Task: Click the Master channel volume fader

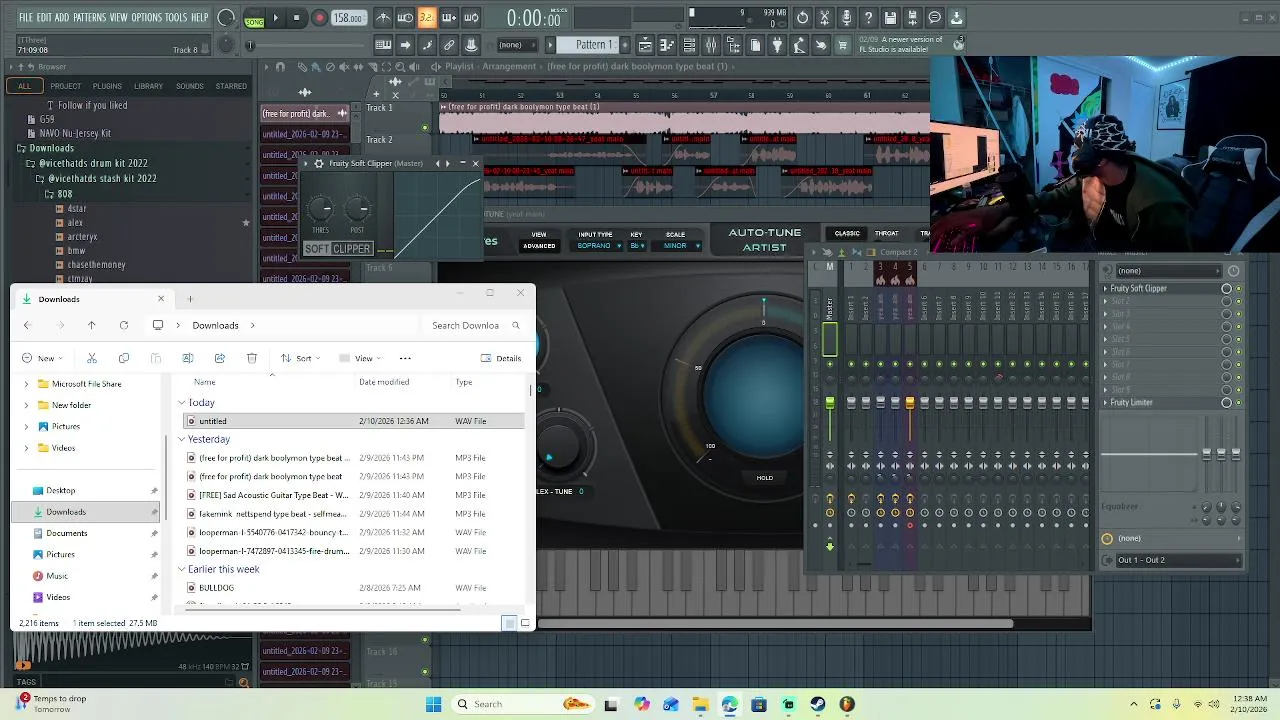Action: (829, 403)
